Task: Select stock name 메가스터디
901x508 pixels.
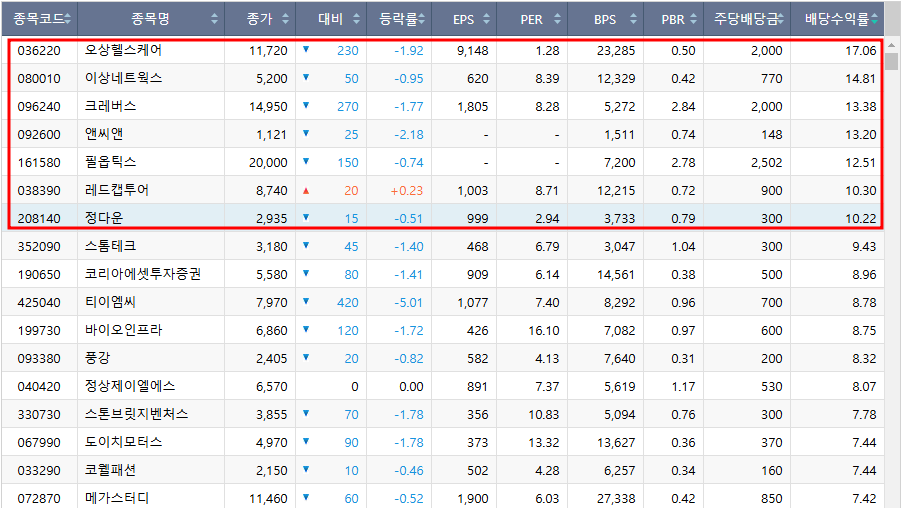Action: click(x=117, y=498)
